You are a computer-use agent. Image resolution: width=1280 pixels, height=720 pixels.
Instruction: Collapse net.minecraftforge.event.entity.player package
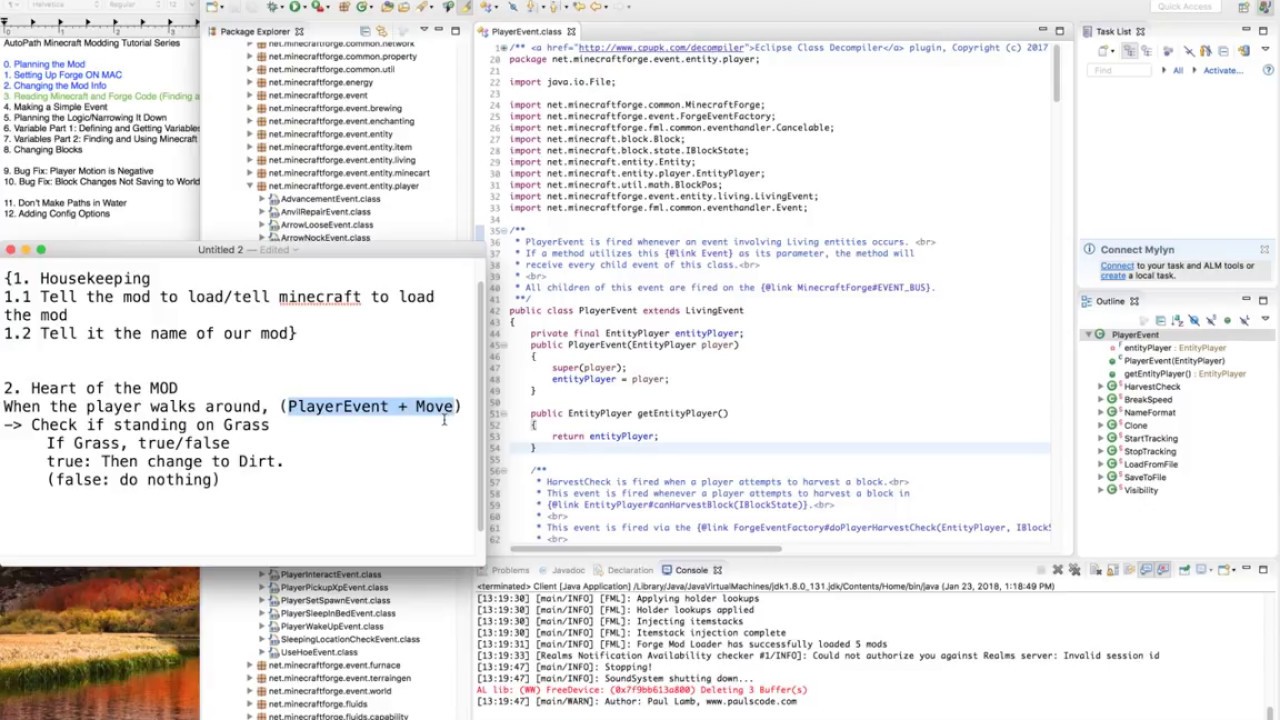[249, 186]
